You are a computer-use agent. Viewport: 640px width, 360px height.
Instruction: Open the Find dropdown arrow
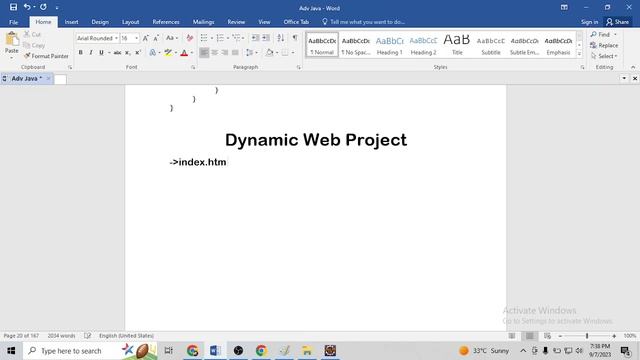(616, 34)
